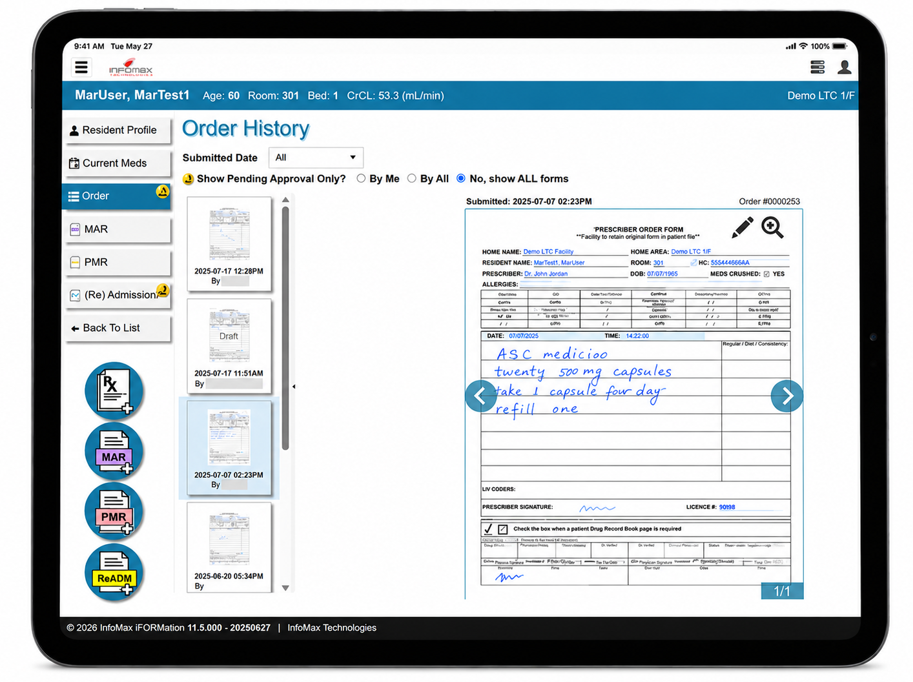Click Order History heading

pyautogui.click(x=245, y=128)
